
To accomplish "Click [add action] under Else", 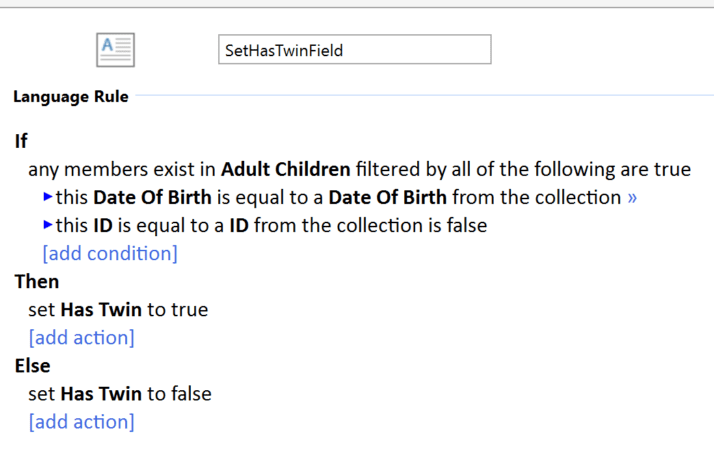I will [81, 422].
